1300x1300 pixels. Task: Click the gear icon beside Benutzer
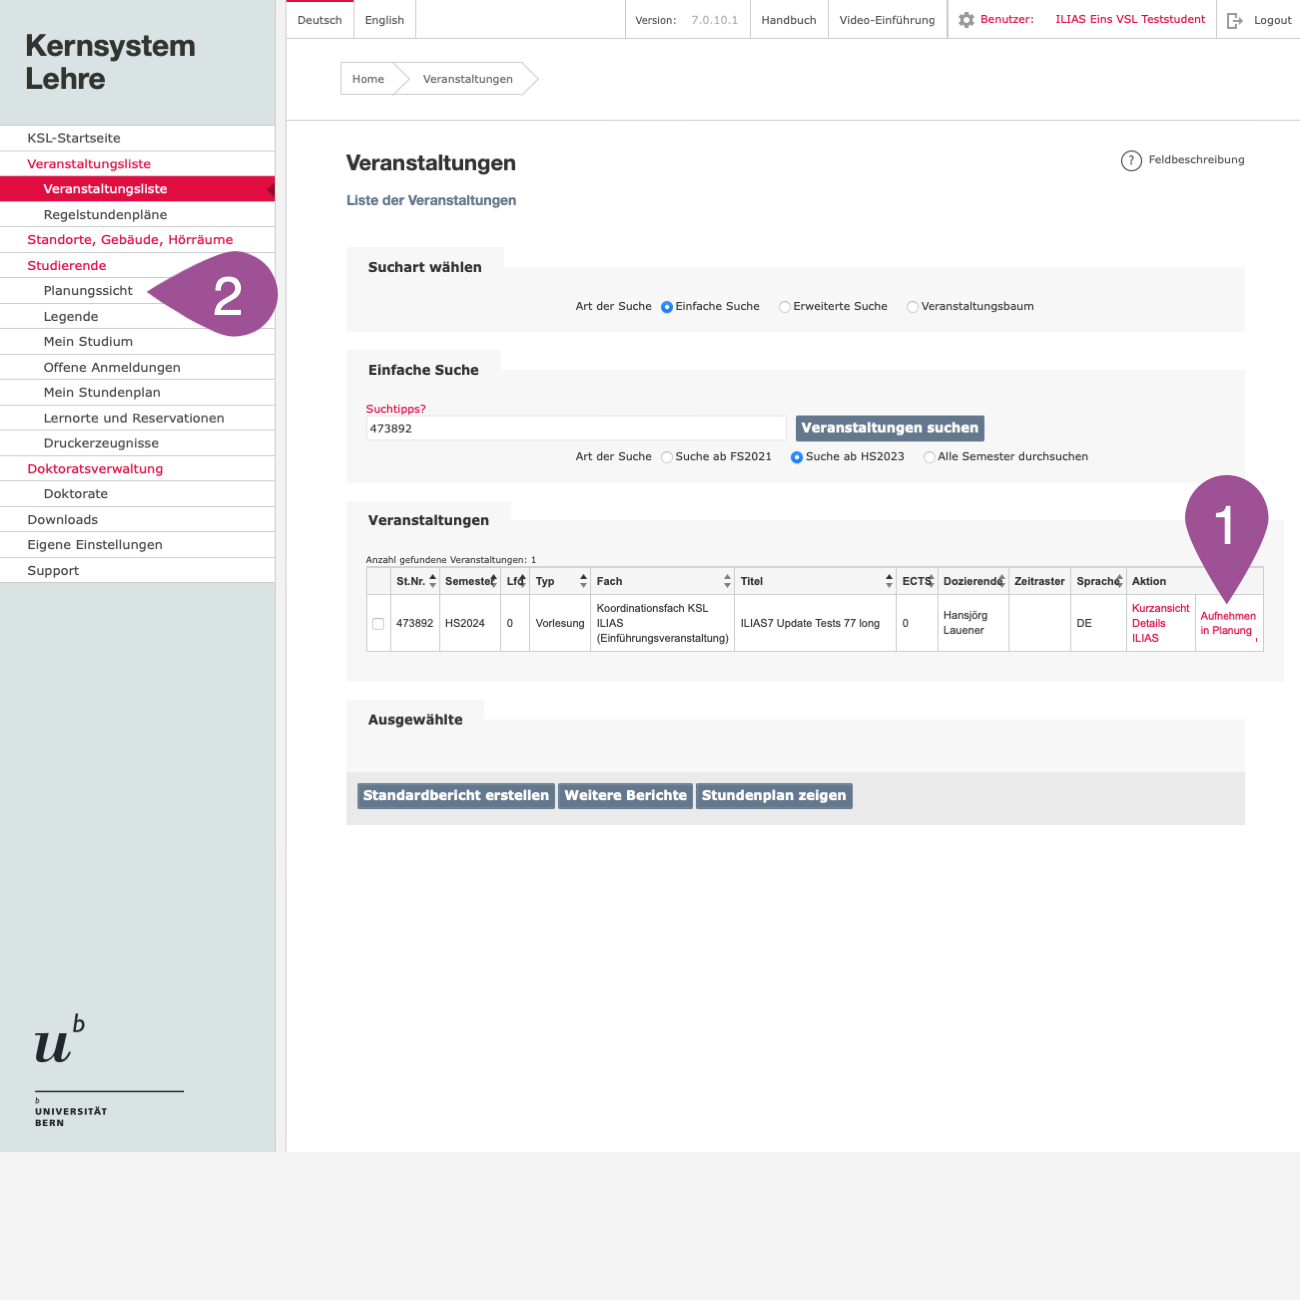click(966, 20)
